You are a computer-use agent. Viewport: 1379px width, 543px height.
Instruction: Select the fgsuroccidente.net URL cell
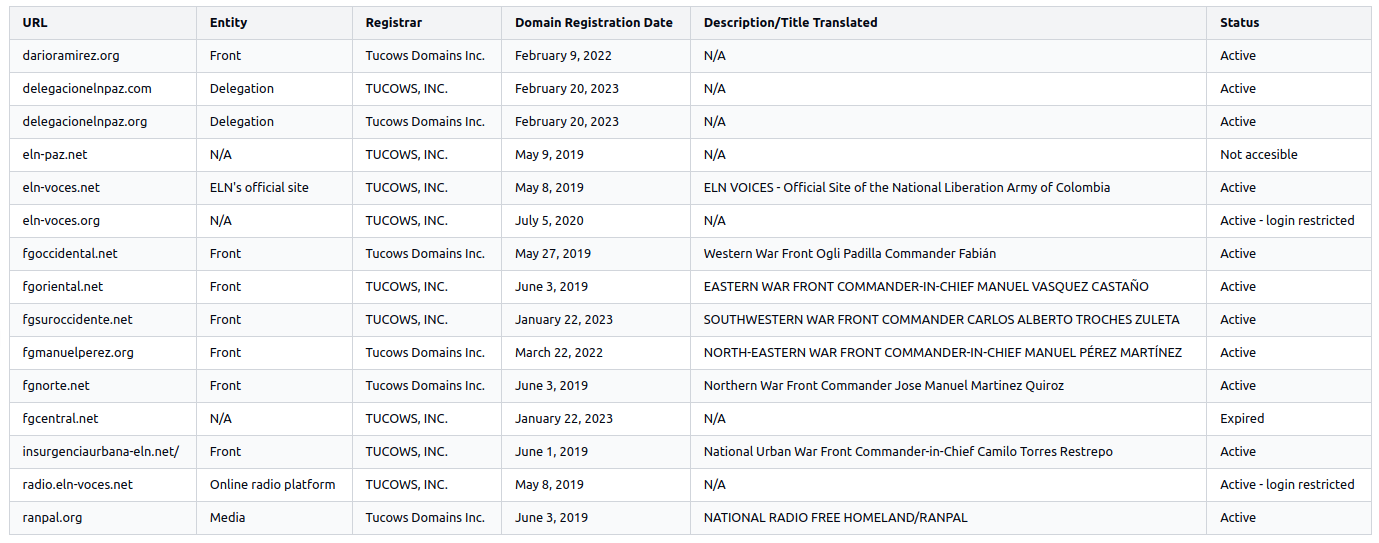point(103,320)
